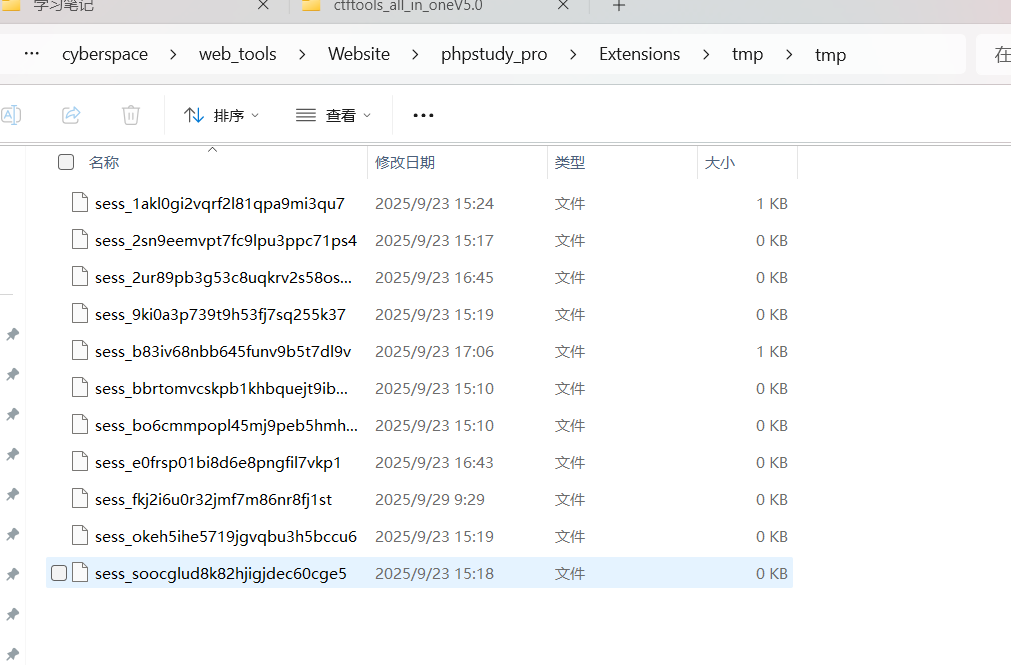
Task: Click date 2025/9/23 15:24
Action: [x=435, y=204]
